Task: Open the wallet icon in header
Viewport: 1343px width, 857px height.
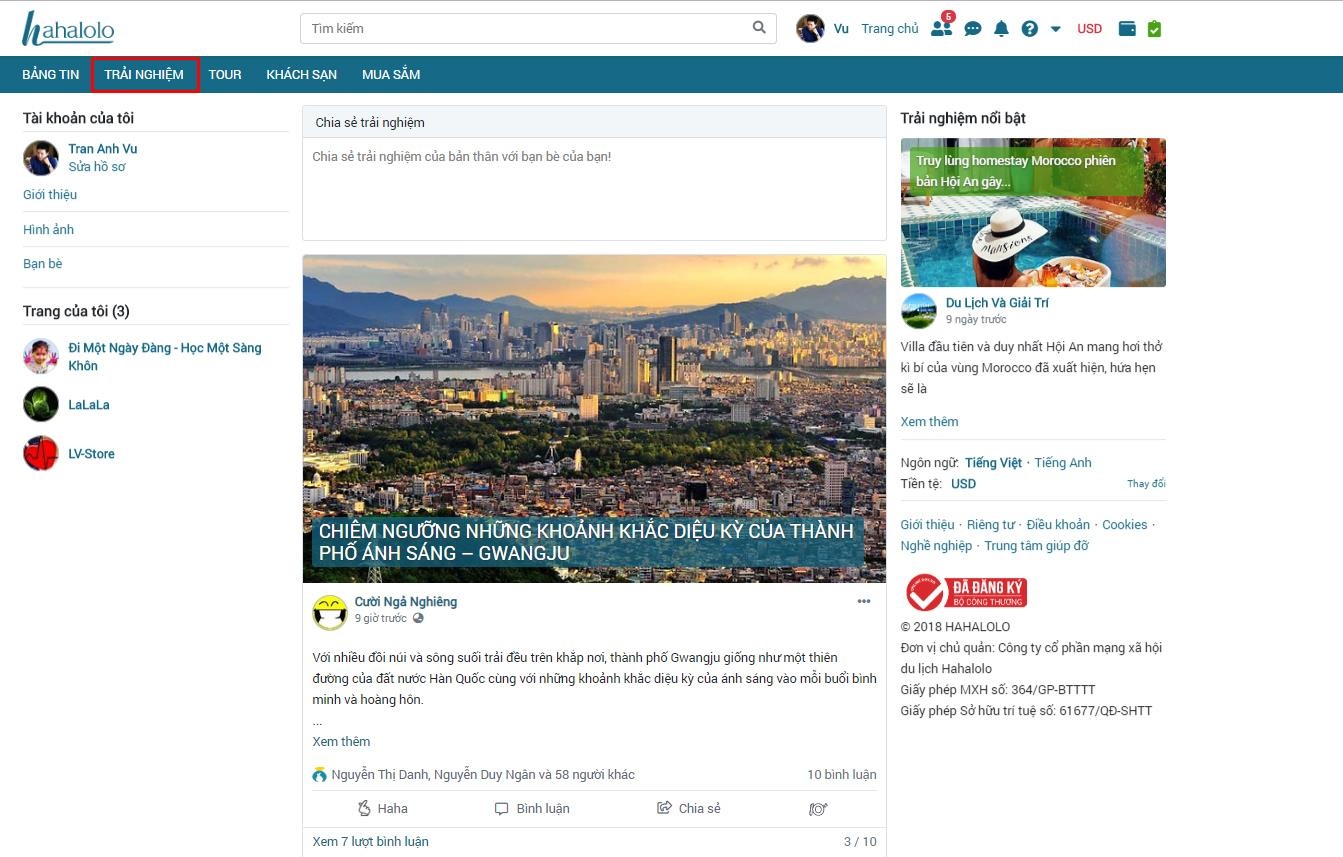Action: pos(1127,29)
